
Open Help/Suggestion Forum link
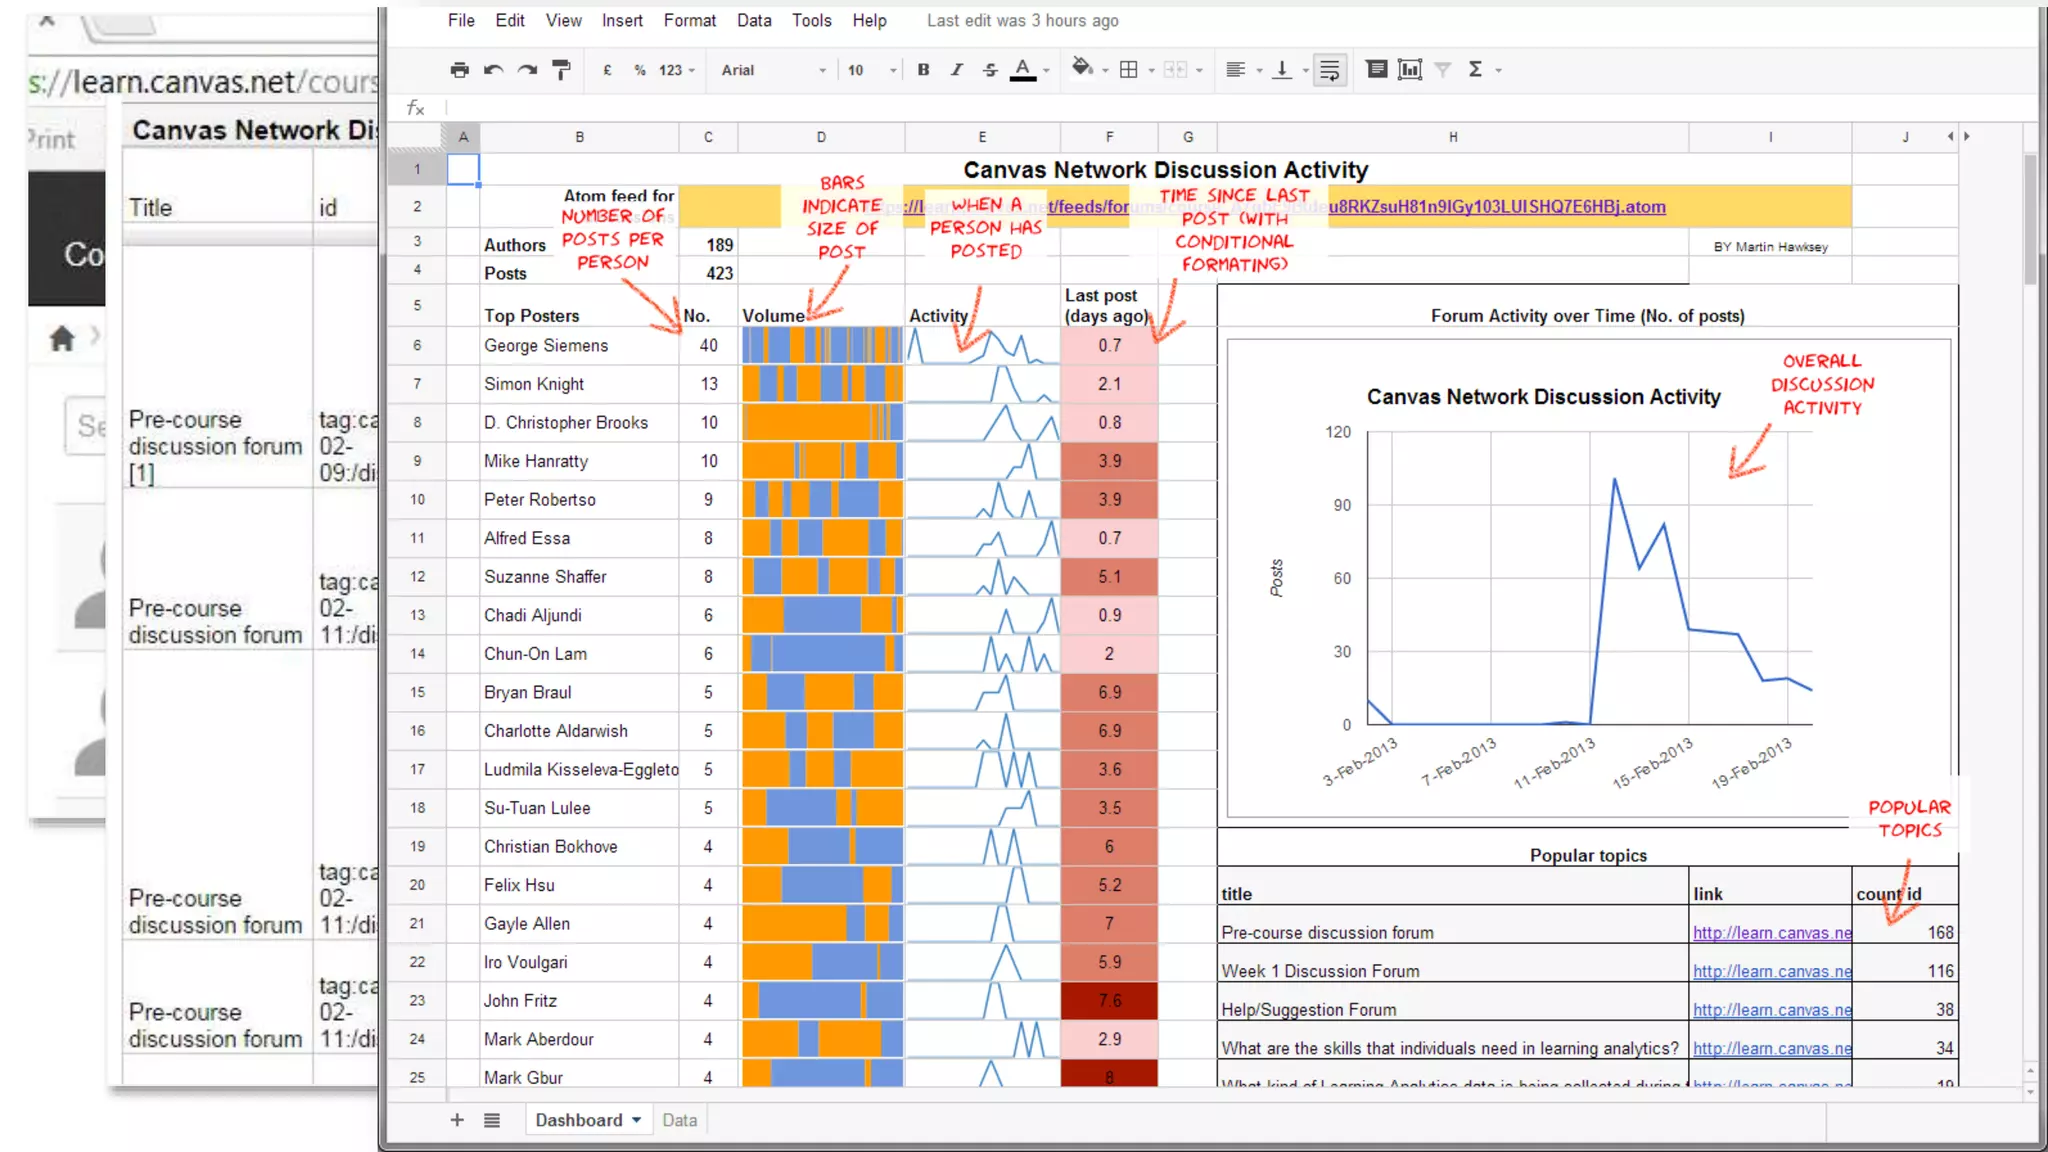[1772, 1010]
